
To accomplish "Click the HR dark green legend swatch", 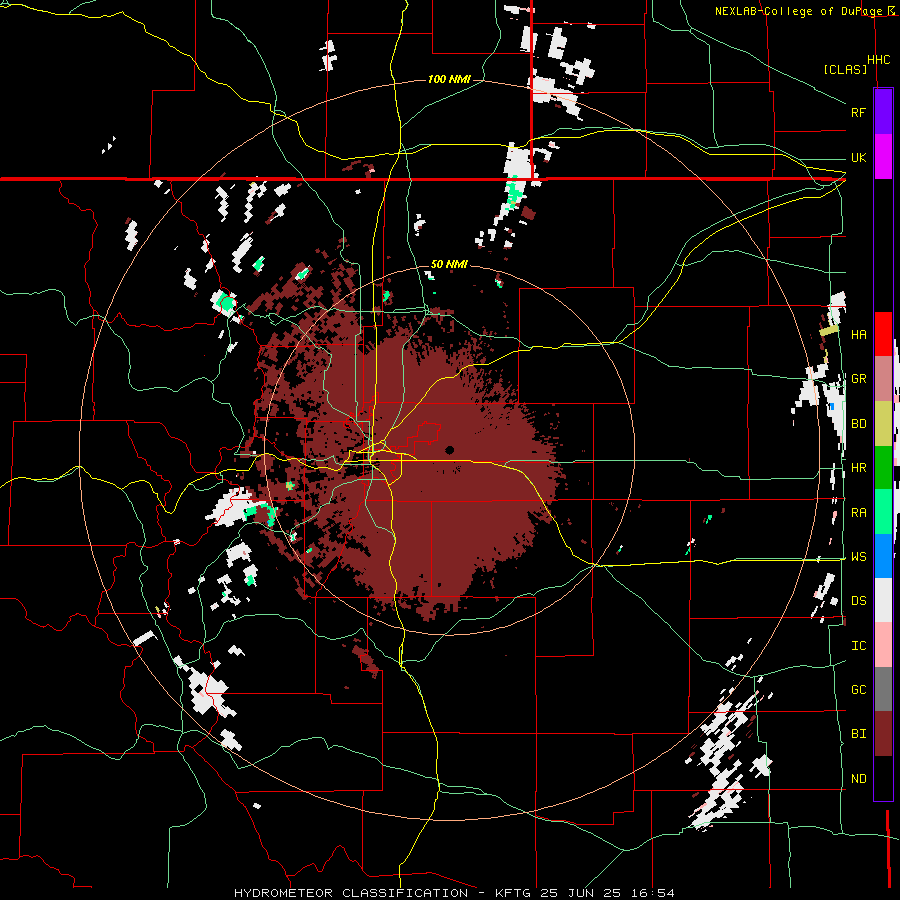I will [x=883, y=467].
